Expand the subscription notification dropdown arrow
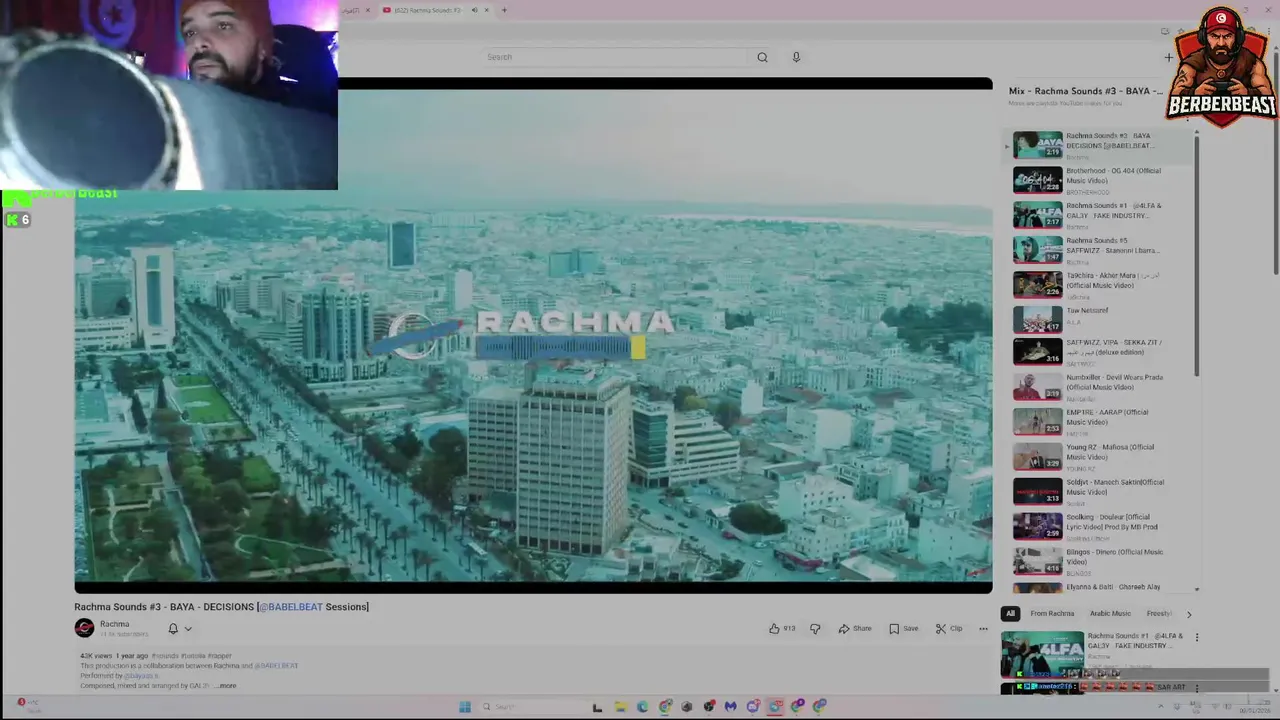The height and width of the screenshot is (720, 1280). 188,629
